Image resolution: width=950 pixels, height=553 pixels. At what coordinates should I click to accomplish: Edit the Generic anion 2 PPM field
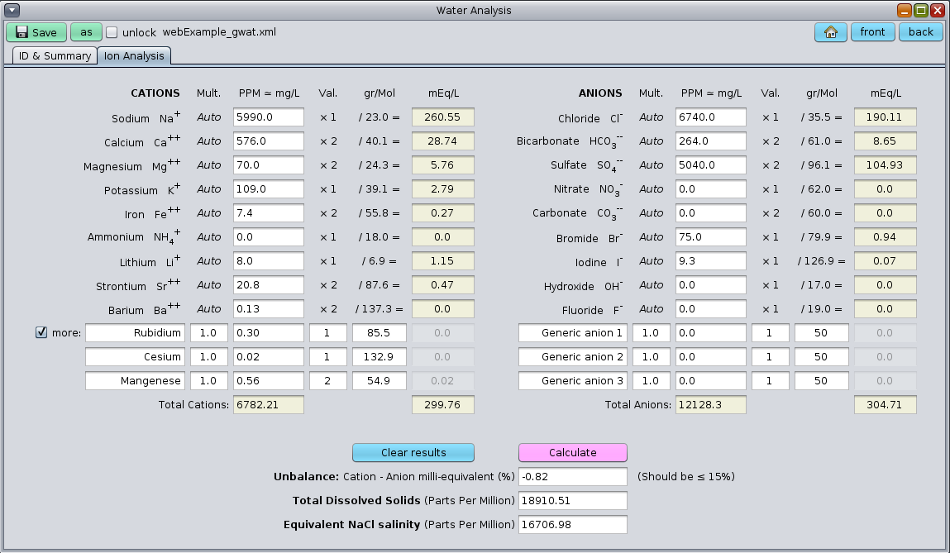coord(711,356)
